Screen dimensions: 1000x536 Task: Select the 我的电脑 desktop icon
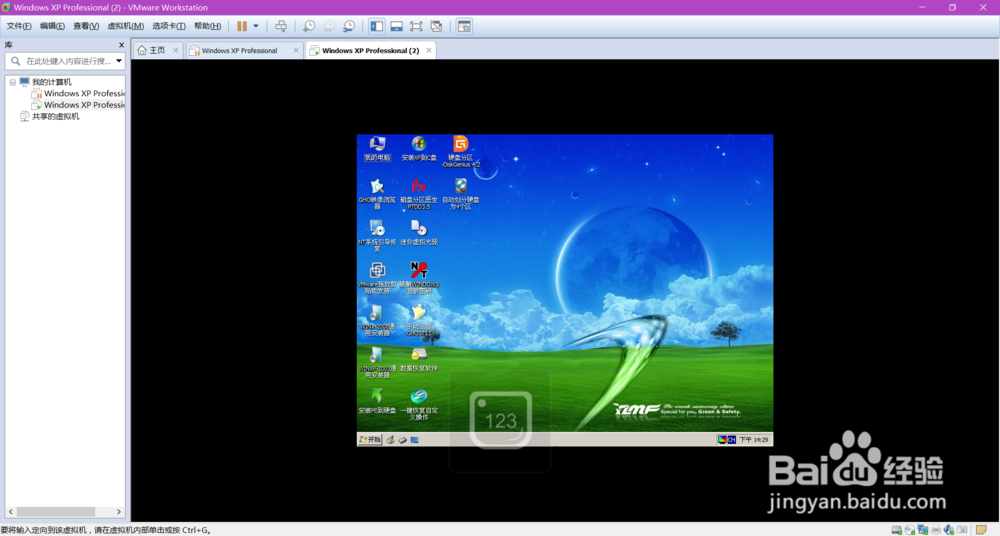(377, 149)
